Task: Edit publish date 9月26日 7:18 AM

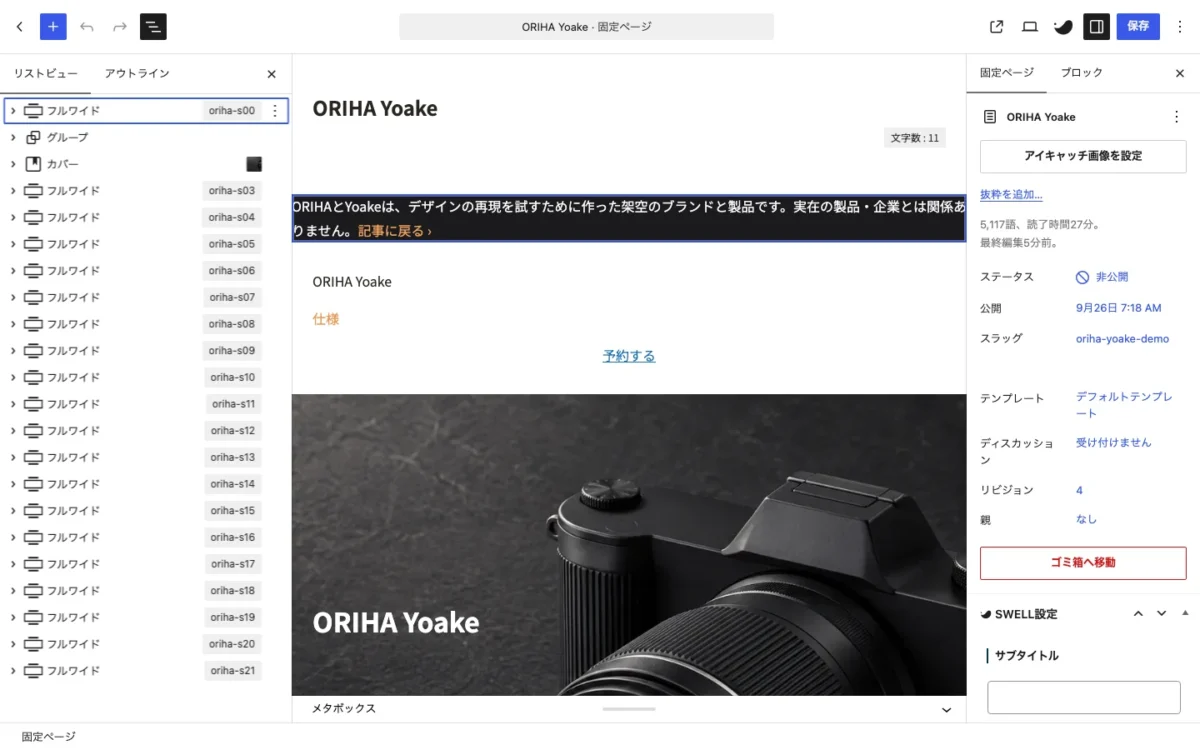Action: 1119,308
